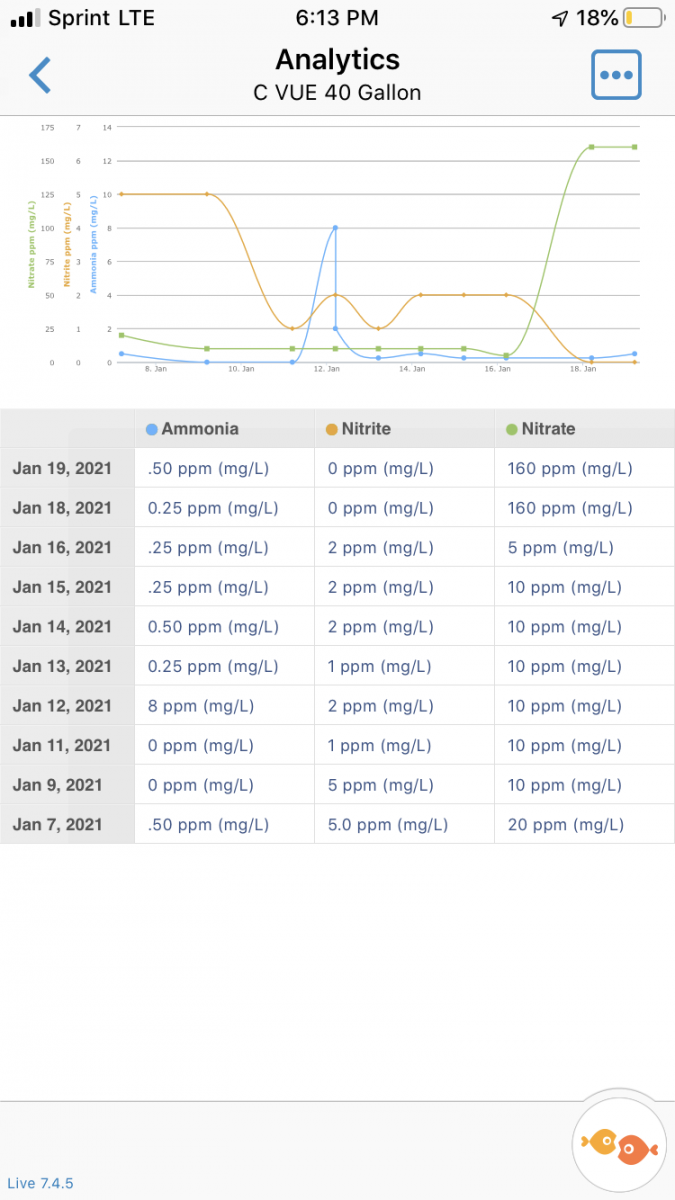Tap the location arrow status icon

coord(560,18)
